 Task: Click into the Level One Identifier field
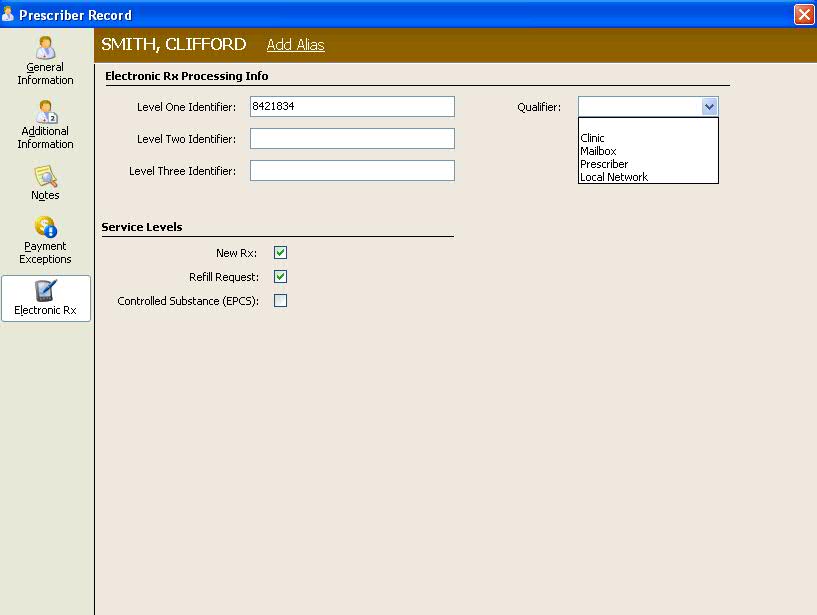point(352,107)
